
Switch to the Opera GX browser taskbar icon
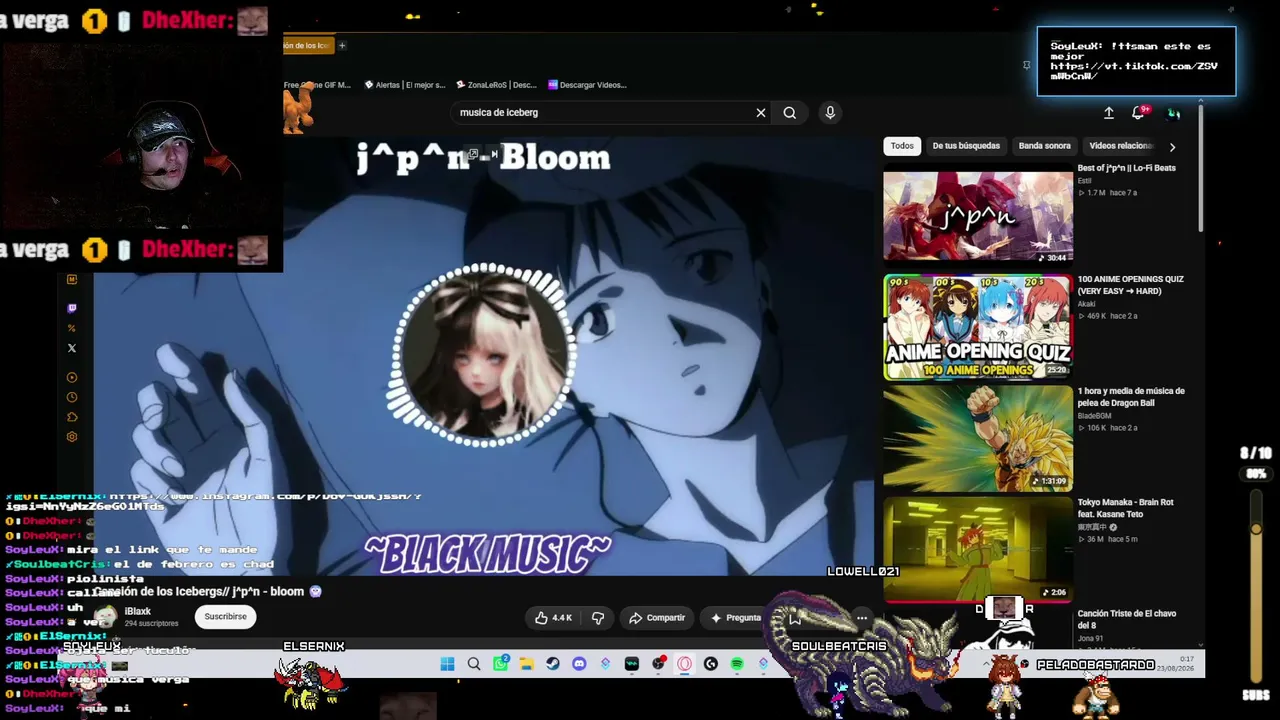pos(685,664)
